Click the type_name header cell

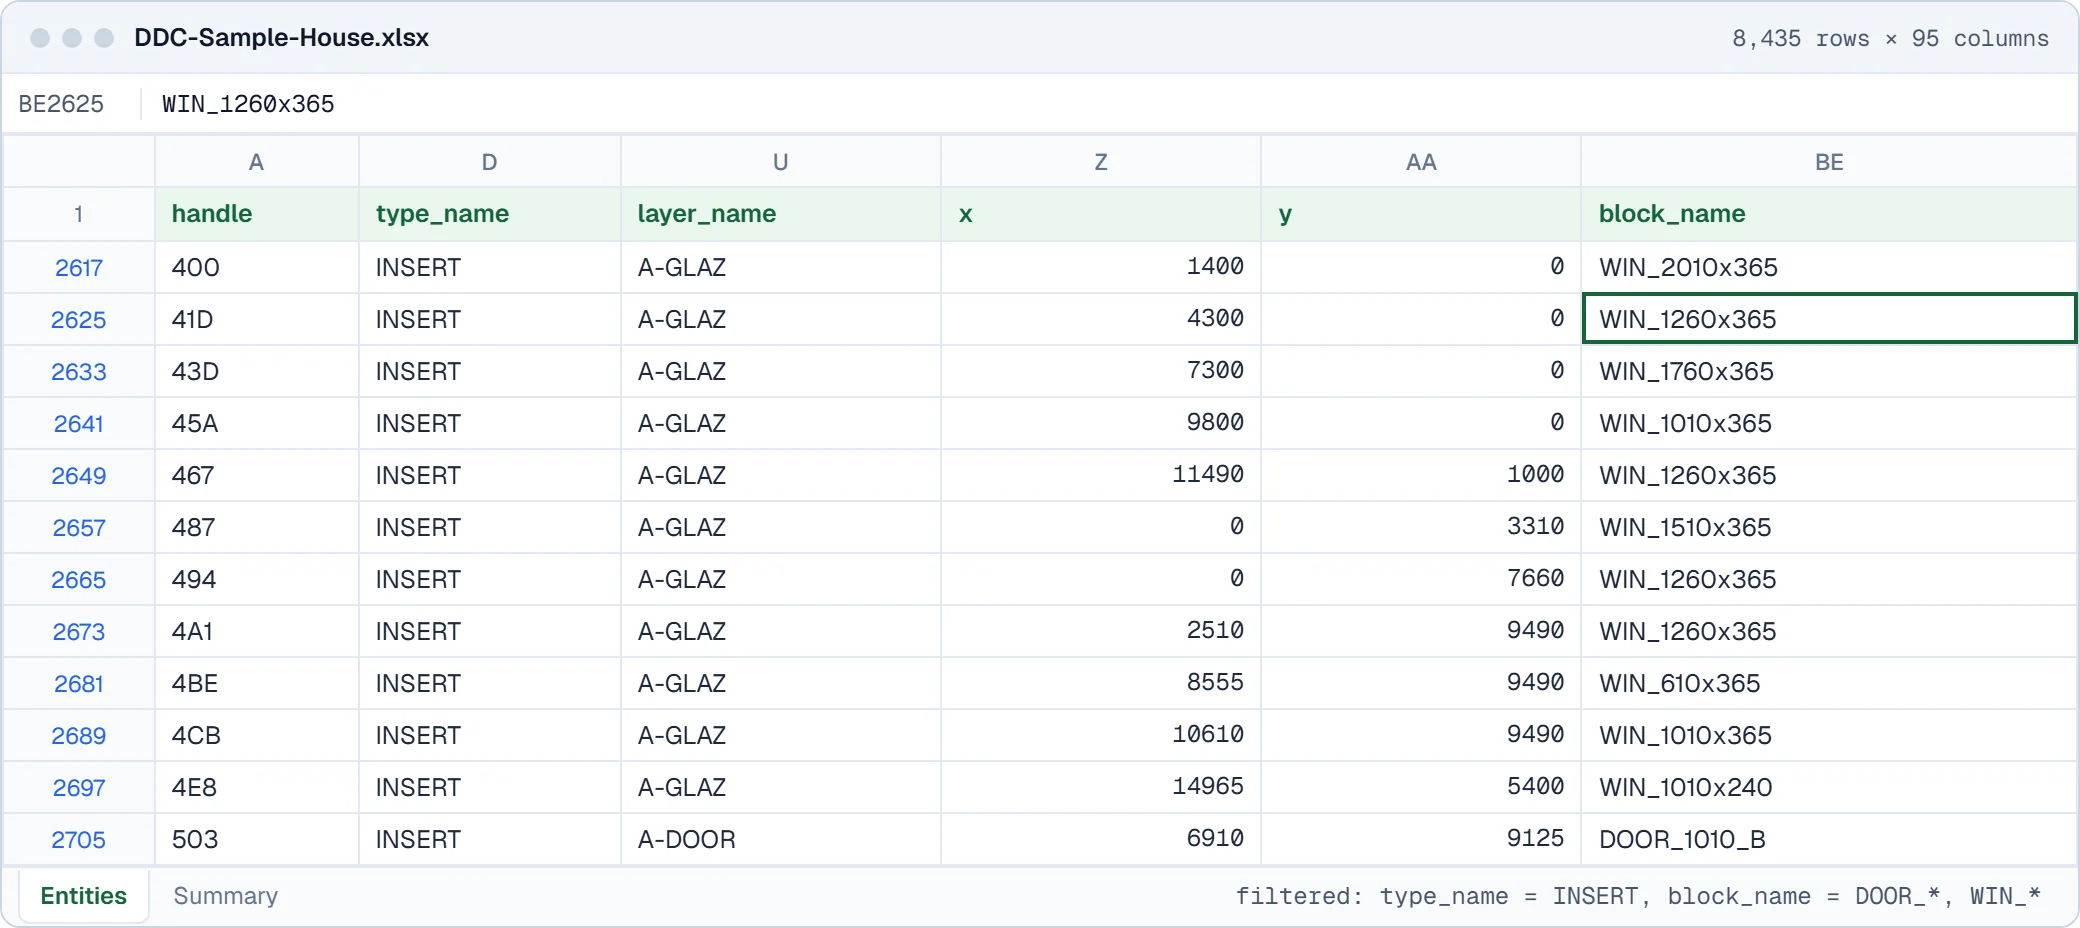pos(490,214)
